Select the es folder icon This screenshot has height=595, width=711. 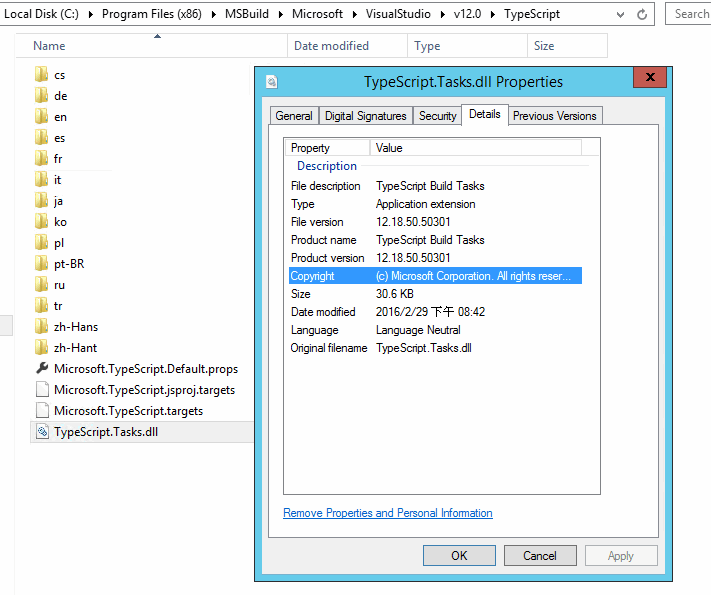[41, 137]
